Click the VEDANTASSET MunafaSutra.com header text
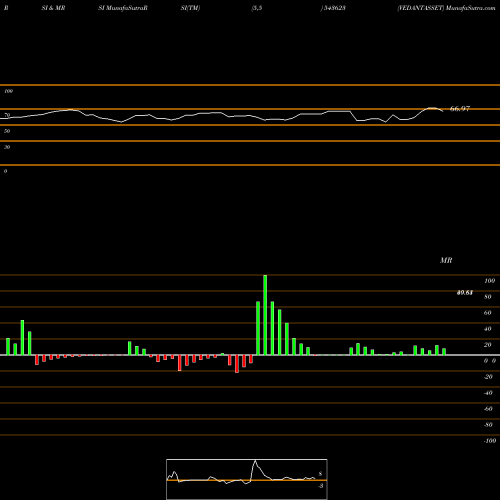This screenshot has width=500, height=500. click(446, 8)
